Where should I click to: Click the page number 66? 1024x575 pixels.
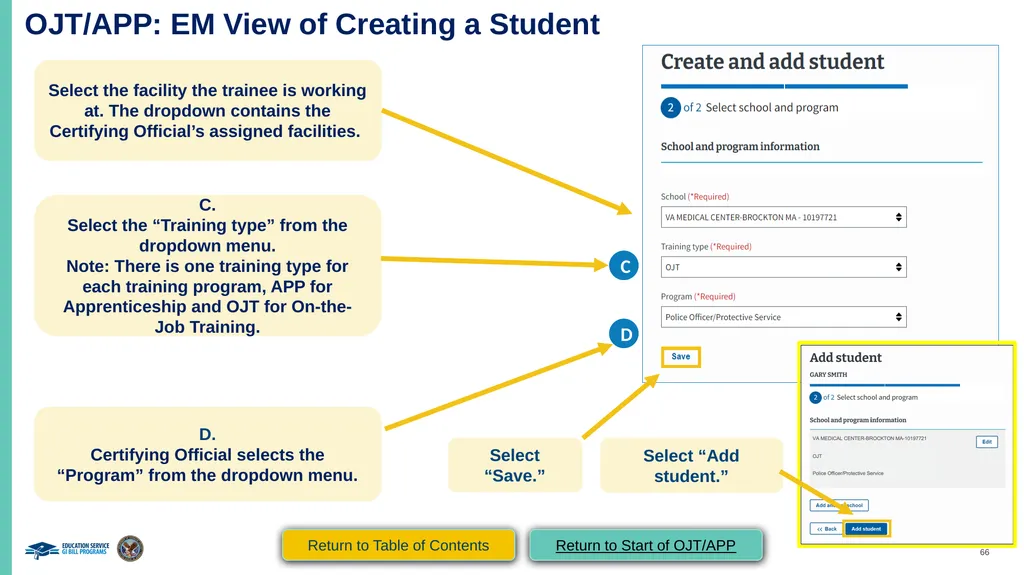pyautogui.click(x=984, y=552)
